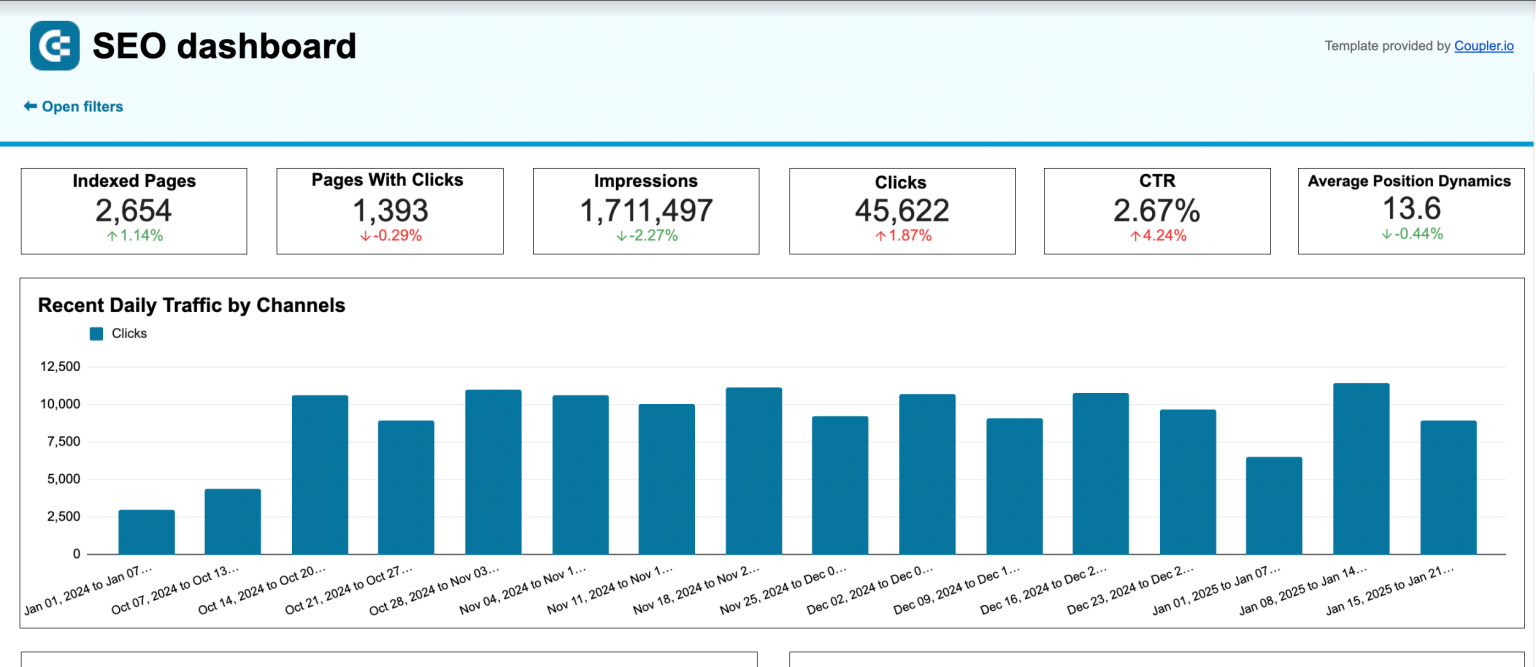Select the CTR metric card
Screen dimensions: 1536x667
coord(1157,211)
